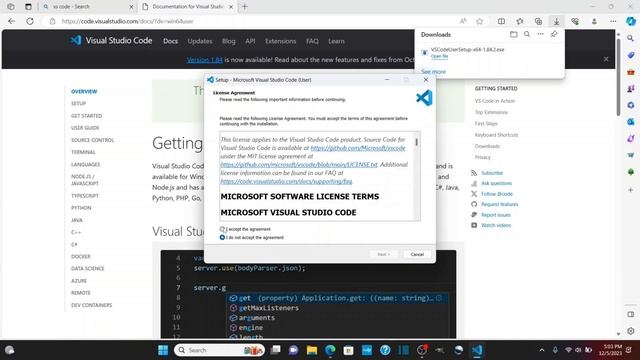Click the Read aloud icon in address bar
This screenshot has height=360, width=640.
coord(463,21)
